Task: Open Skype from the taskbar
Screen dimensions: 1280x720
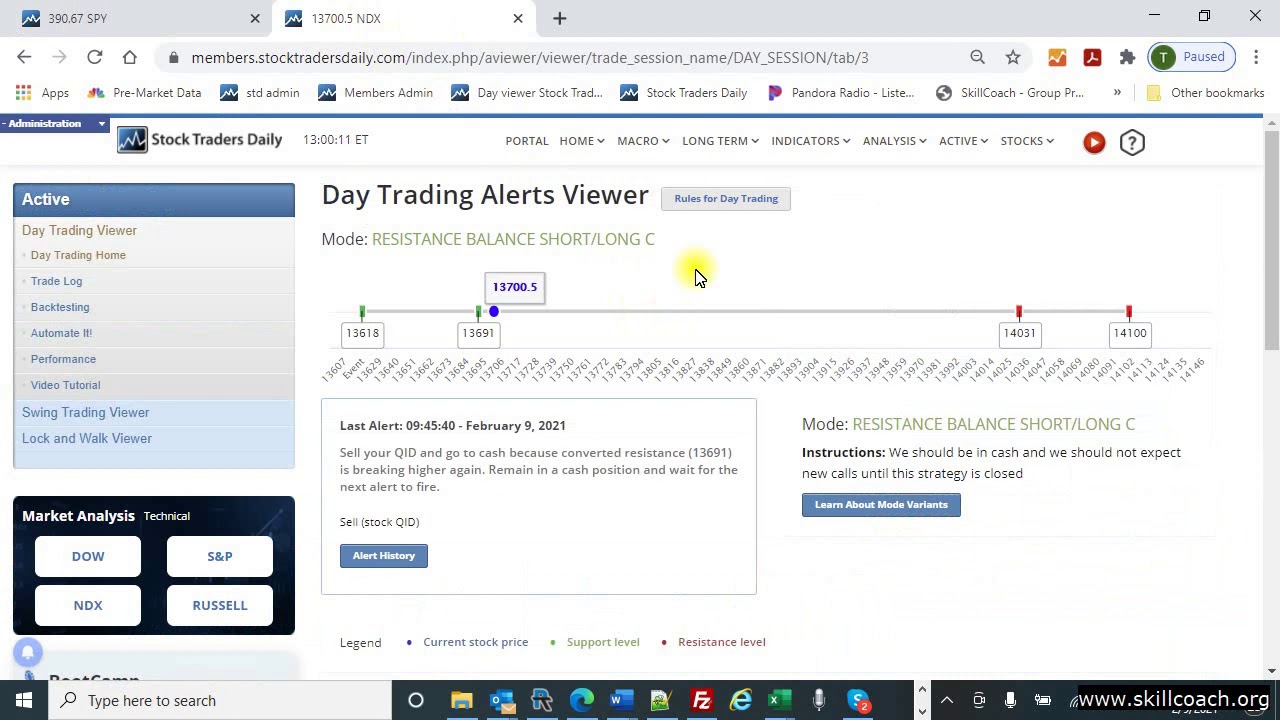Action: (859, 700)
